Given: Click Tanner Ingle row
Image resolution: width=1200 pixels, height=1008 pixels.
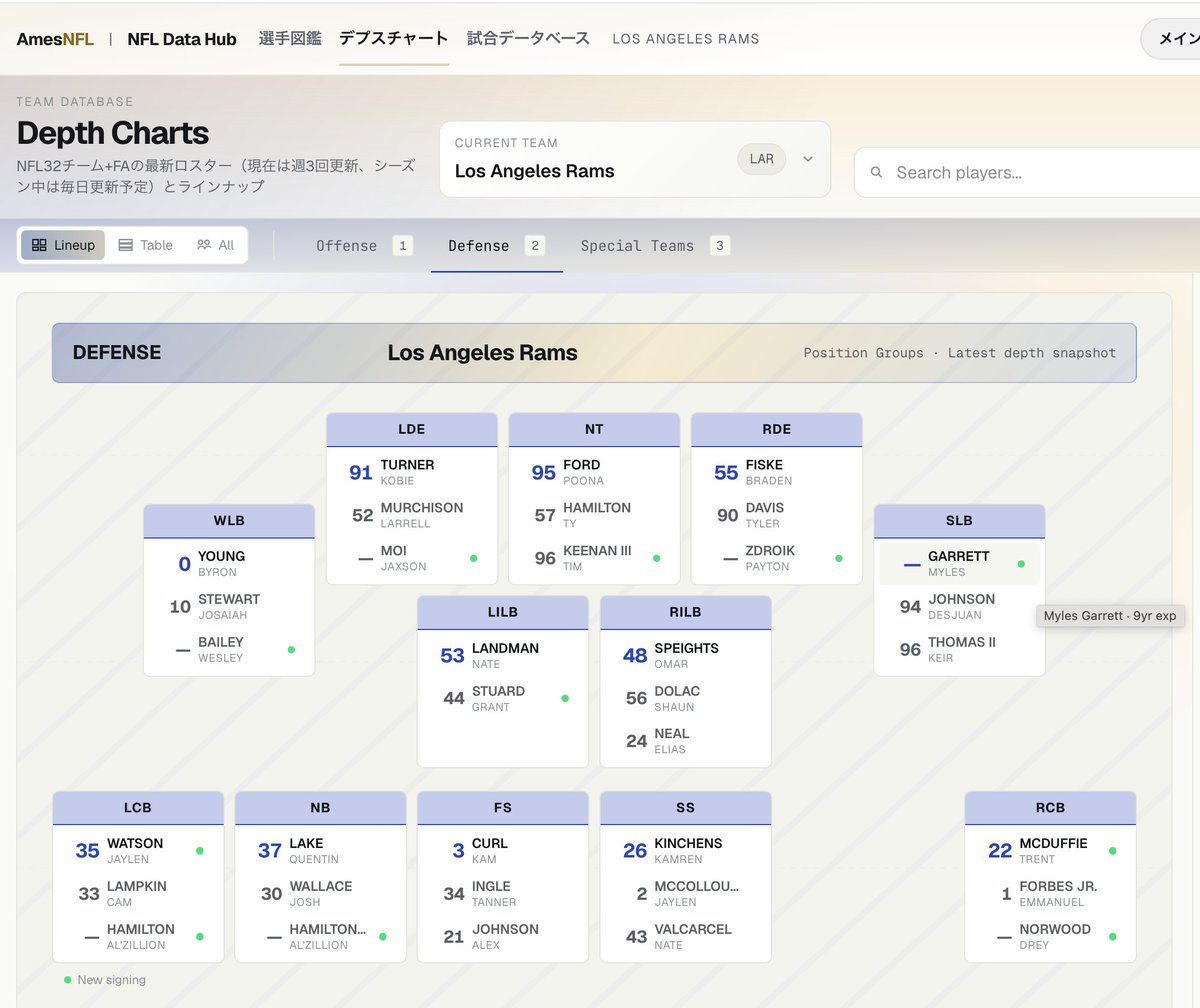Looking at the screenshot, I should coord(503,894).
